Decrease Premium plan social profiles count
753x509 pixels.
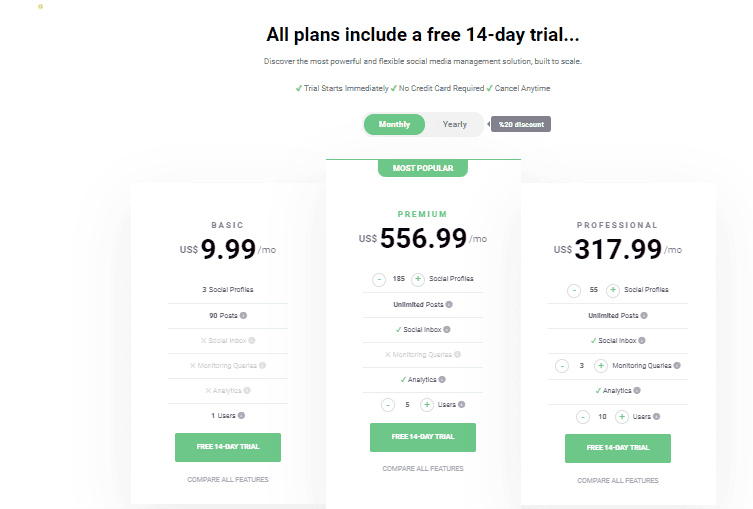point(380,279)
